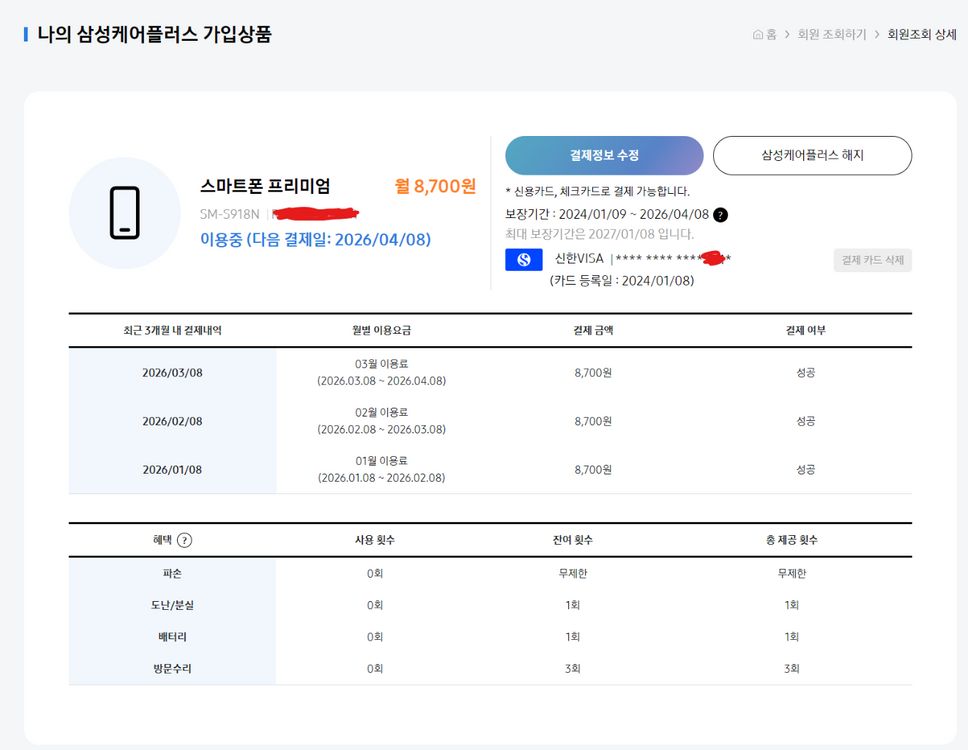The image size is (968, 750).
Task: Click the home icon in the breadcrumb
Action: tap(756, 33)
